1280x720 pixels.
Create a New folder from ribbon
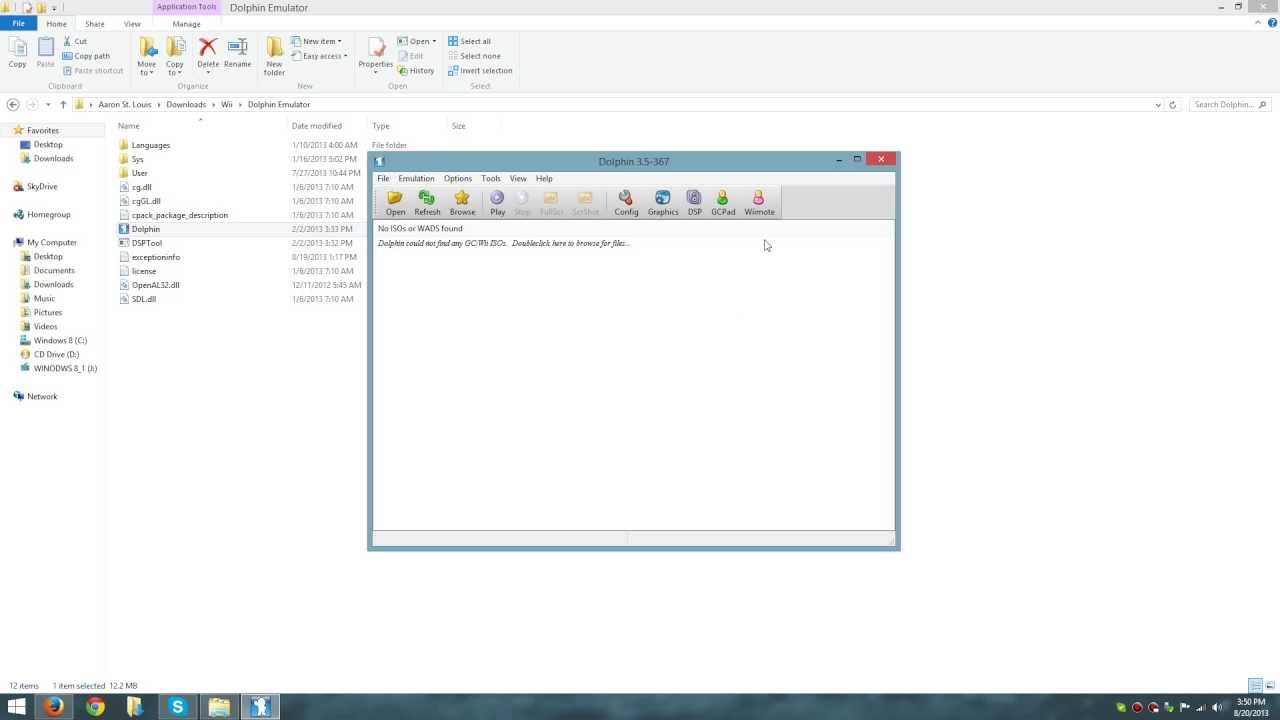pos(274,56)
